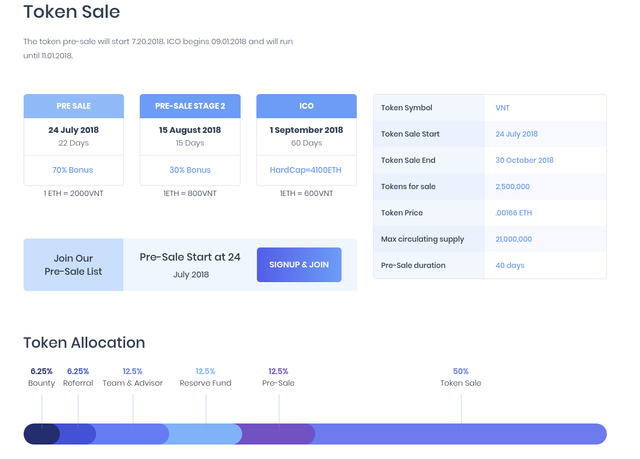This screenshot has height=459, width=640.
Task: Click the 40 days pre-sale duration value
Action: [x=510, y=265]
